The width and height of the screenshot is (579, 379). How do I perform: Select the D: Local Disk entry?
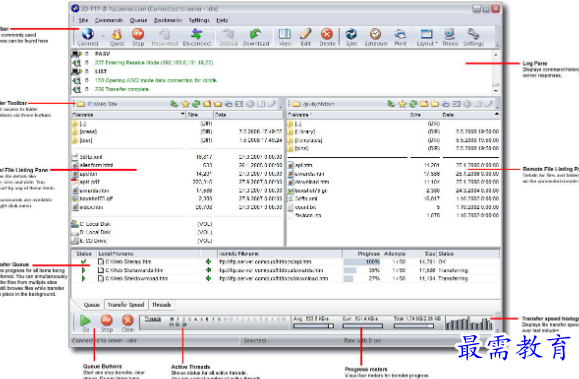tap(91, 232)
